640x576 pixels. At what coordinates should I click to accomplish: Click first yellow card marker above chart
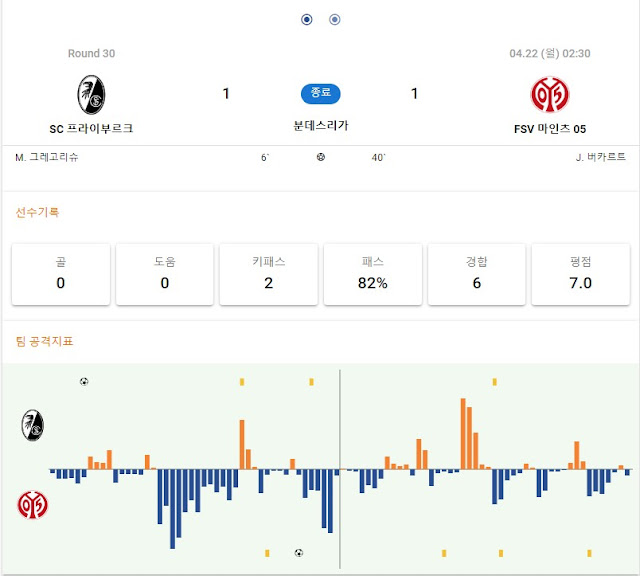[242, 382]
